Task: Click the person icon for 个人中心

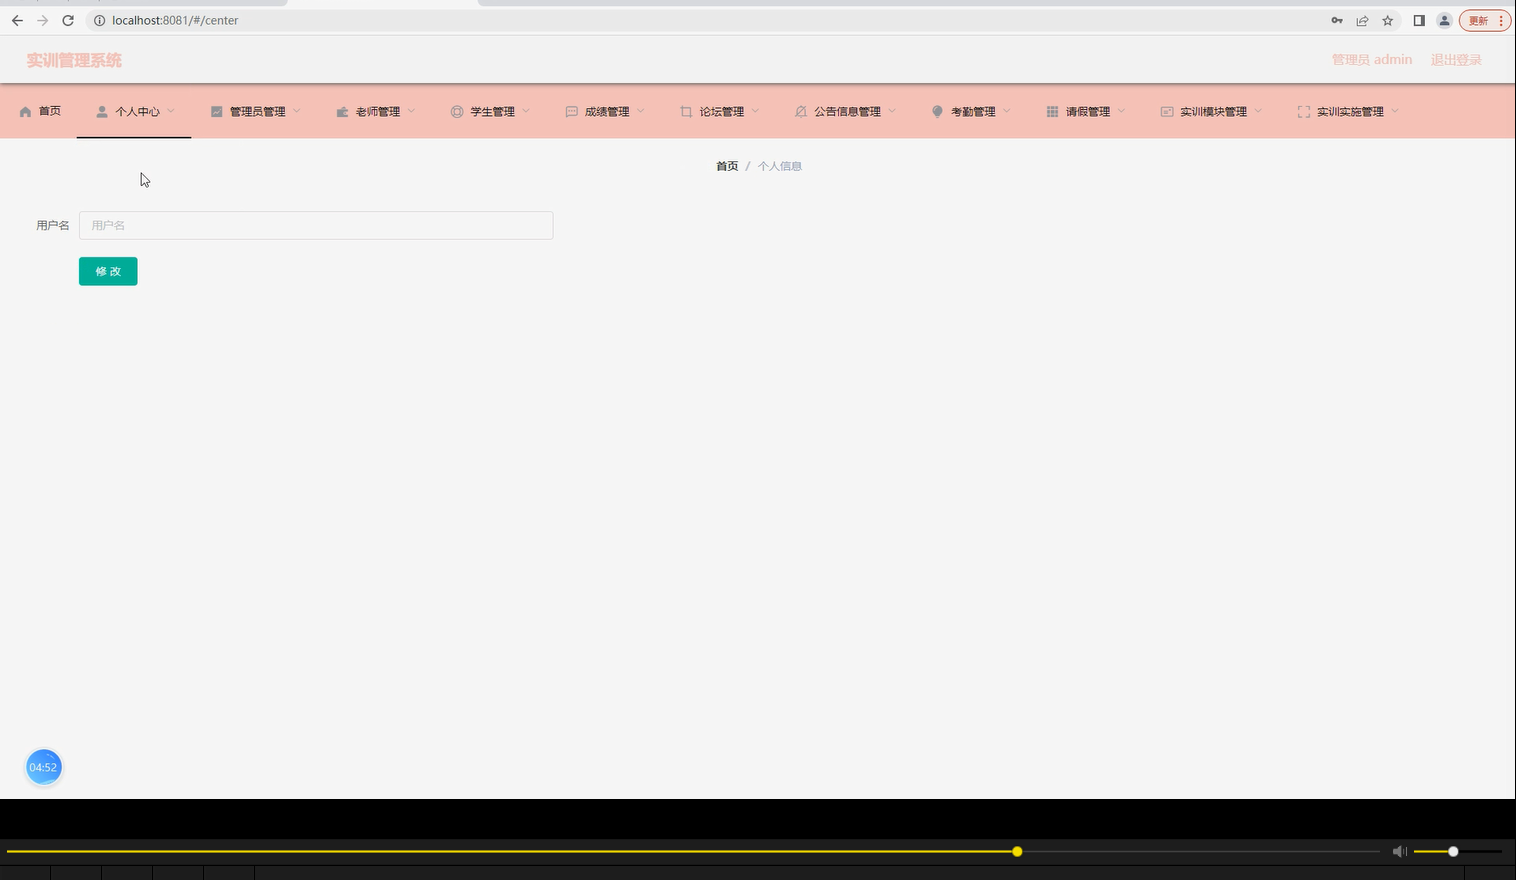Action: click(102, 112)
